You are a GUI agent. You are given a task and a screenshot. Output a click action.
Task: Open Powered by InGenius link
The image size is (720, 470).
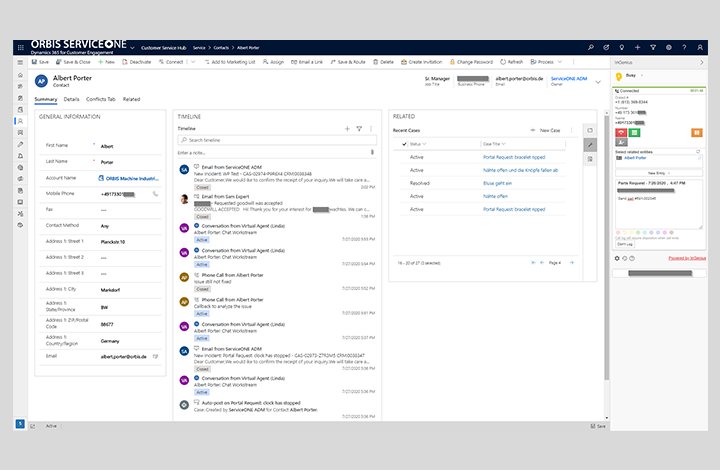tap(687, 258)
